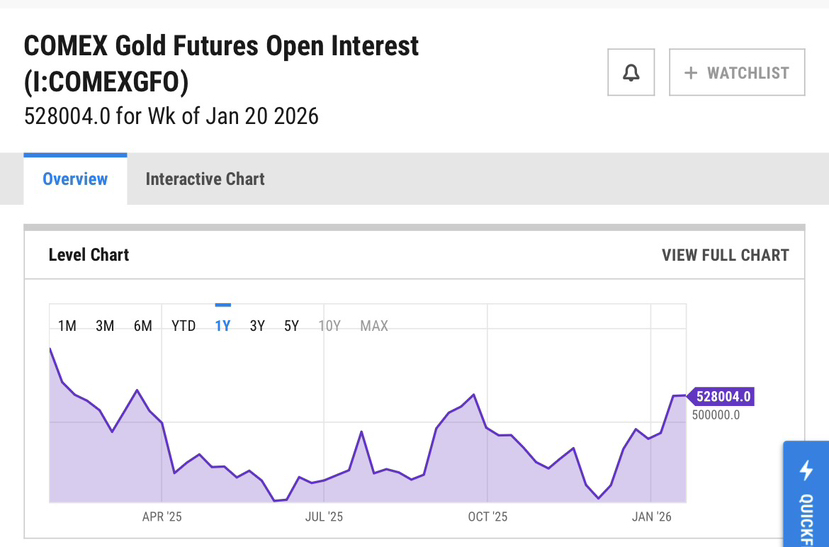
Task: Choose the YTD time range
Action: point(183,326)
